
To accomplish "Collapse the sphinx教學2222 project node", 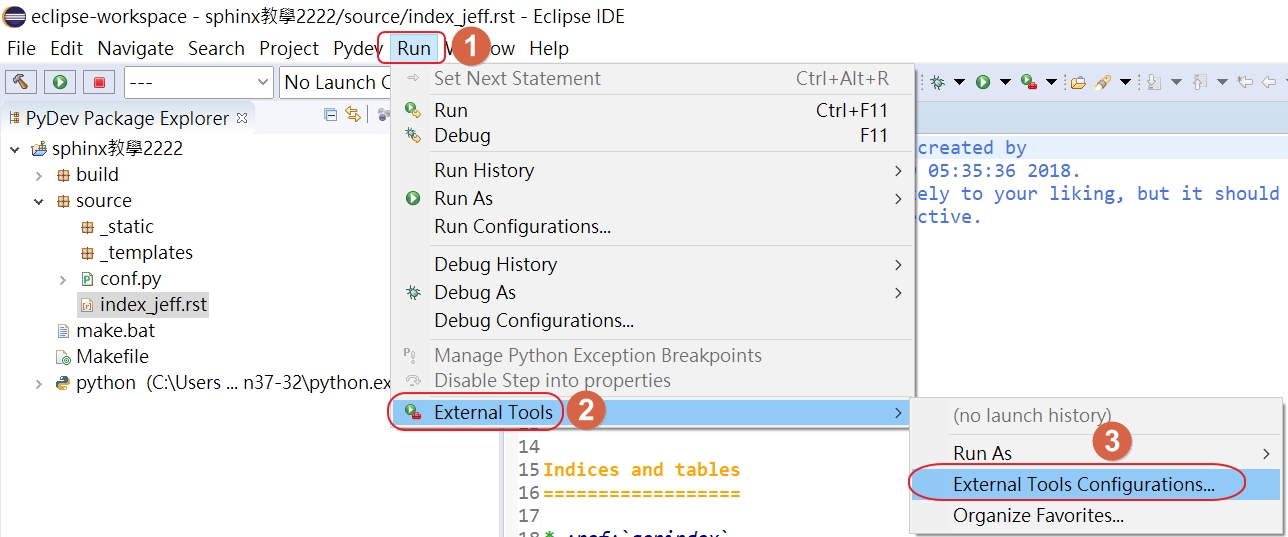I will (15, 149).
